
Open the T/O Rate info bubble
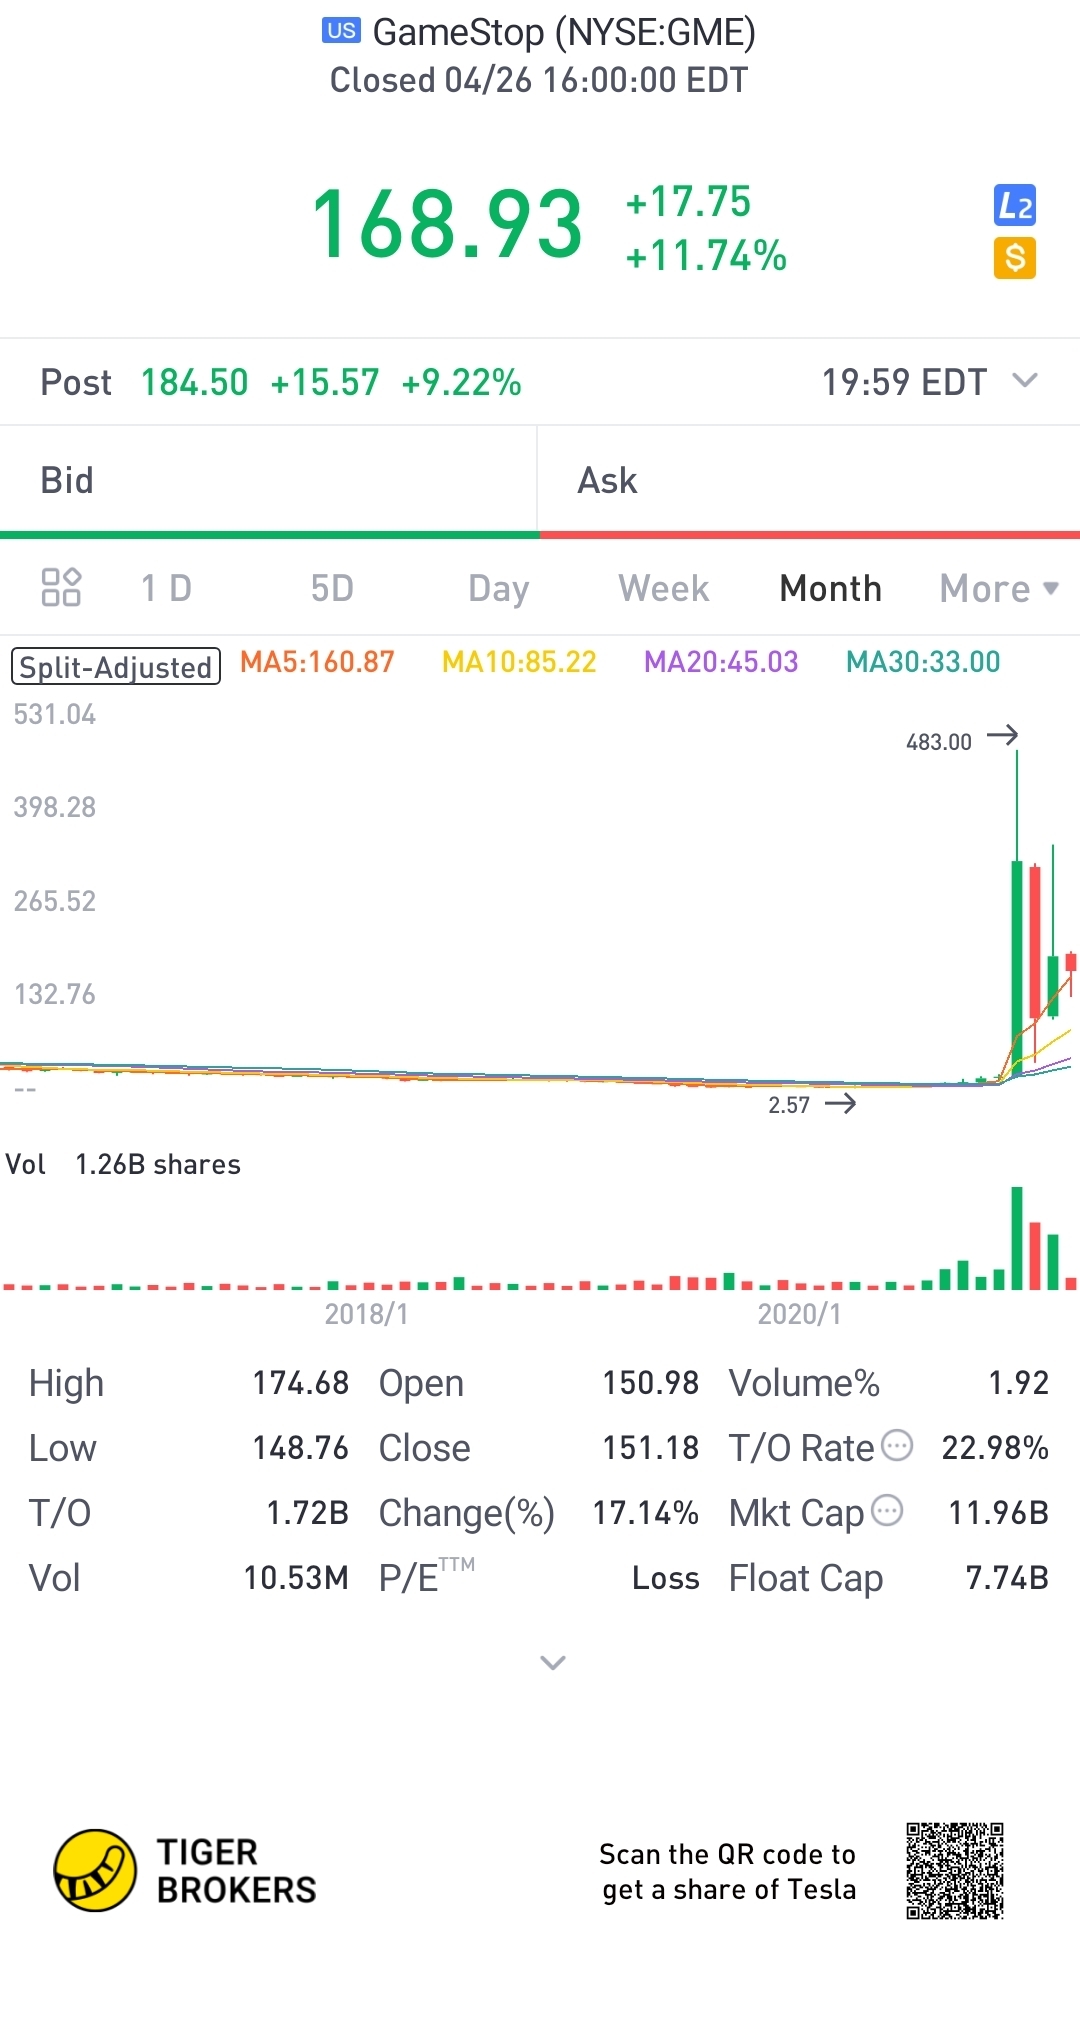(897, 1445)
